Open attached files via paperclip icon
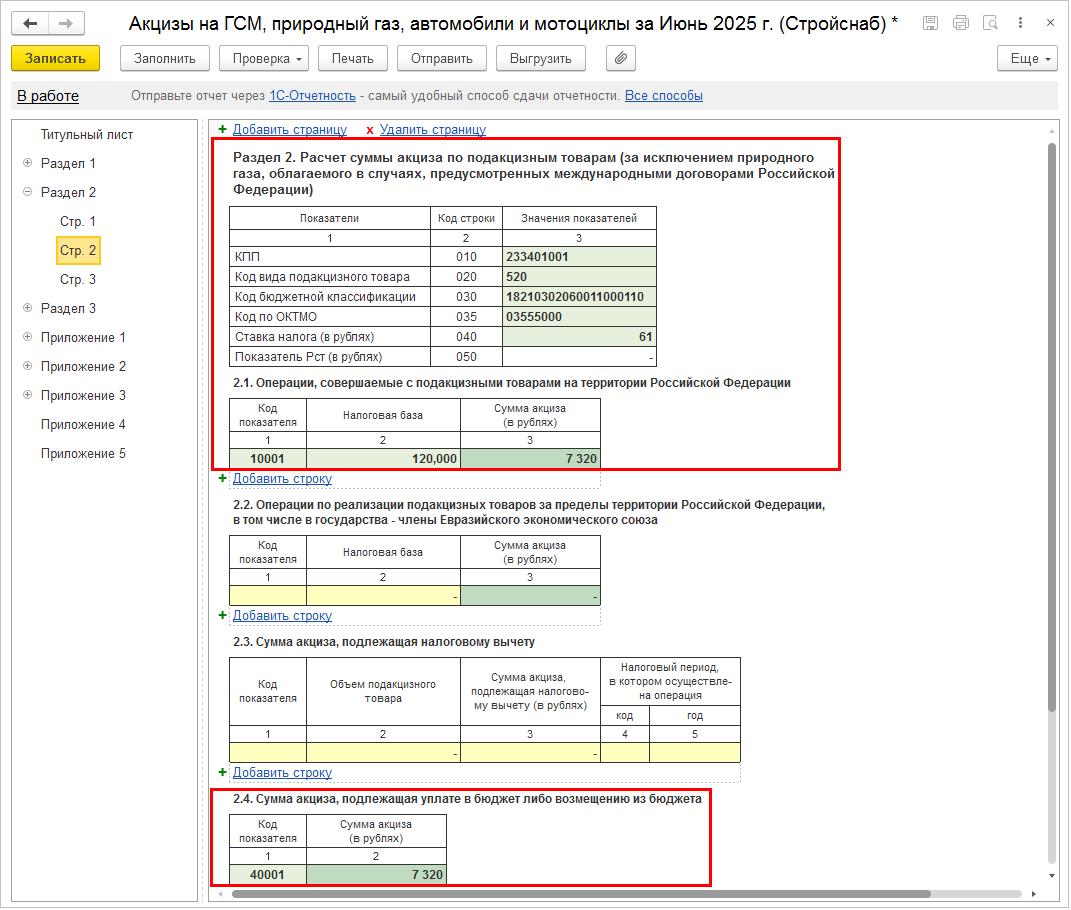This screenshot has width=1071, height=910. (x=621, y=59)
